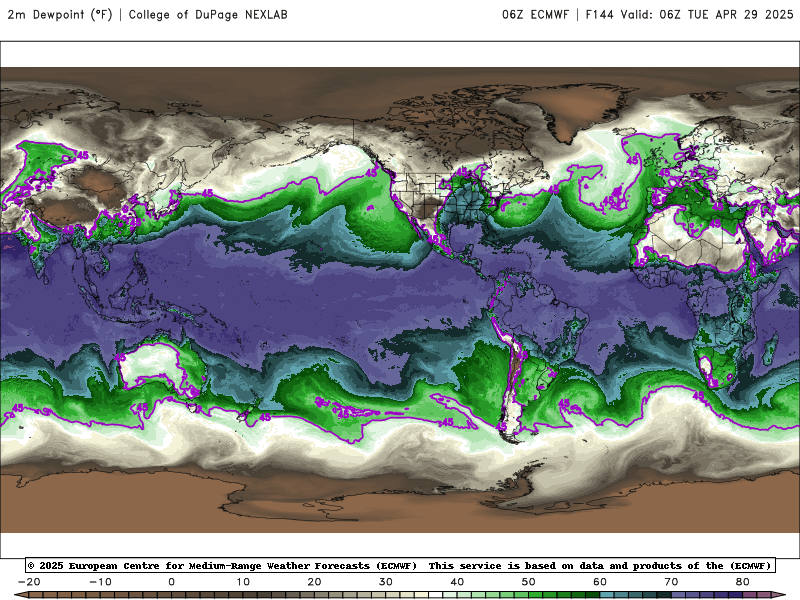Click the '2m Dewpoint (°F)' title text
This screenshot has width=800, height=600.
click(60, 14)
